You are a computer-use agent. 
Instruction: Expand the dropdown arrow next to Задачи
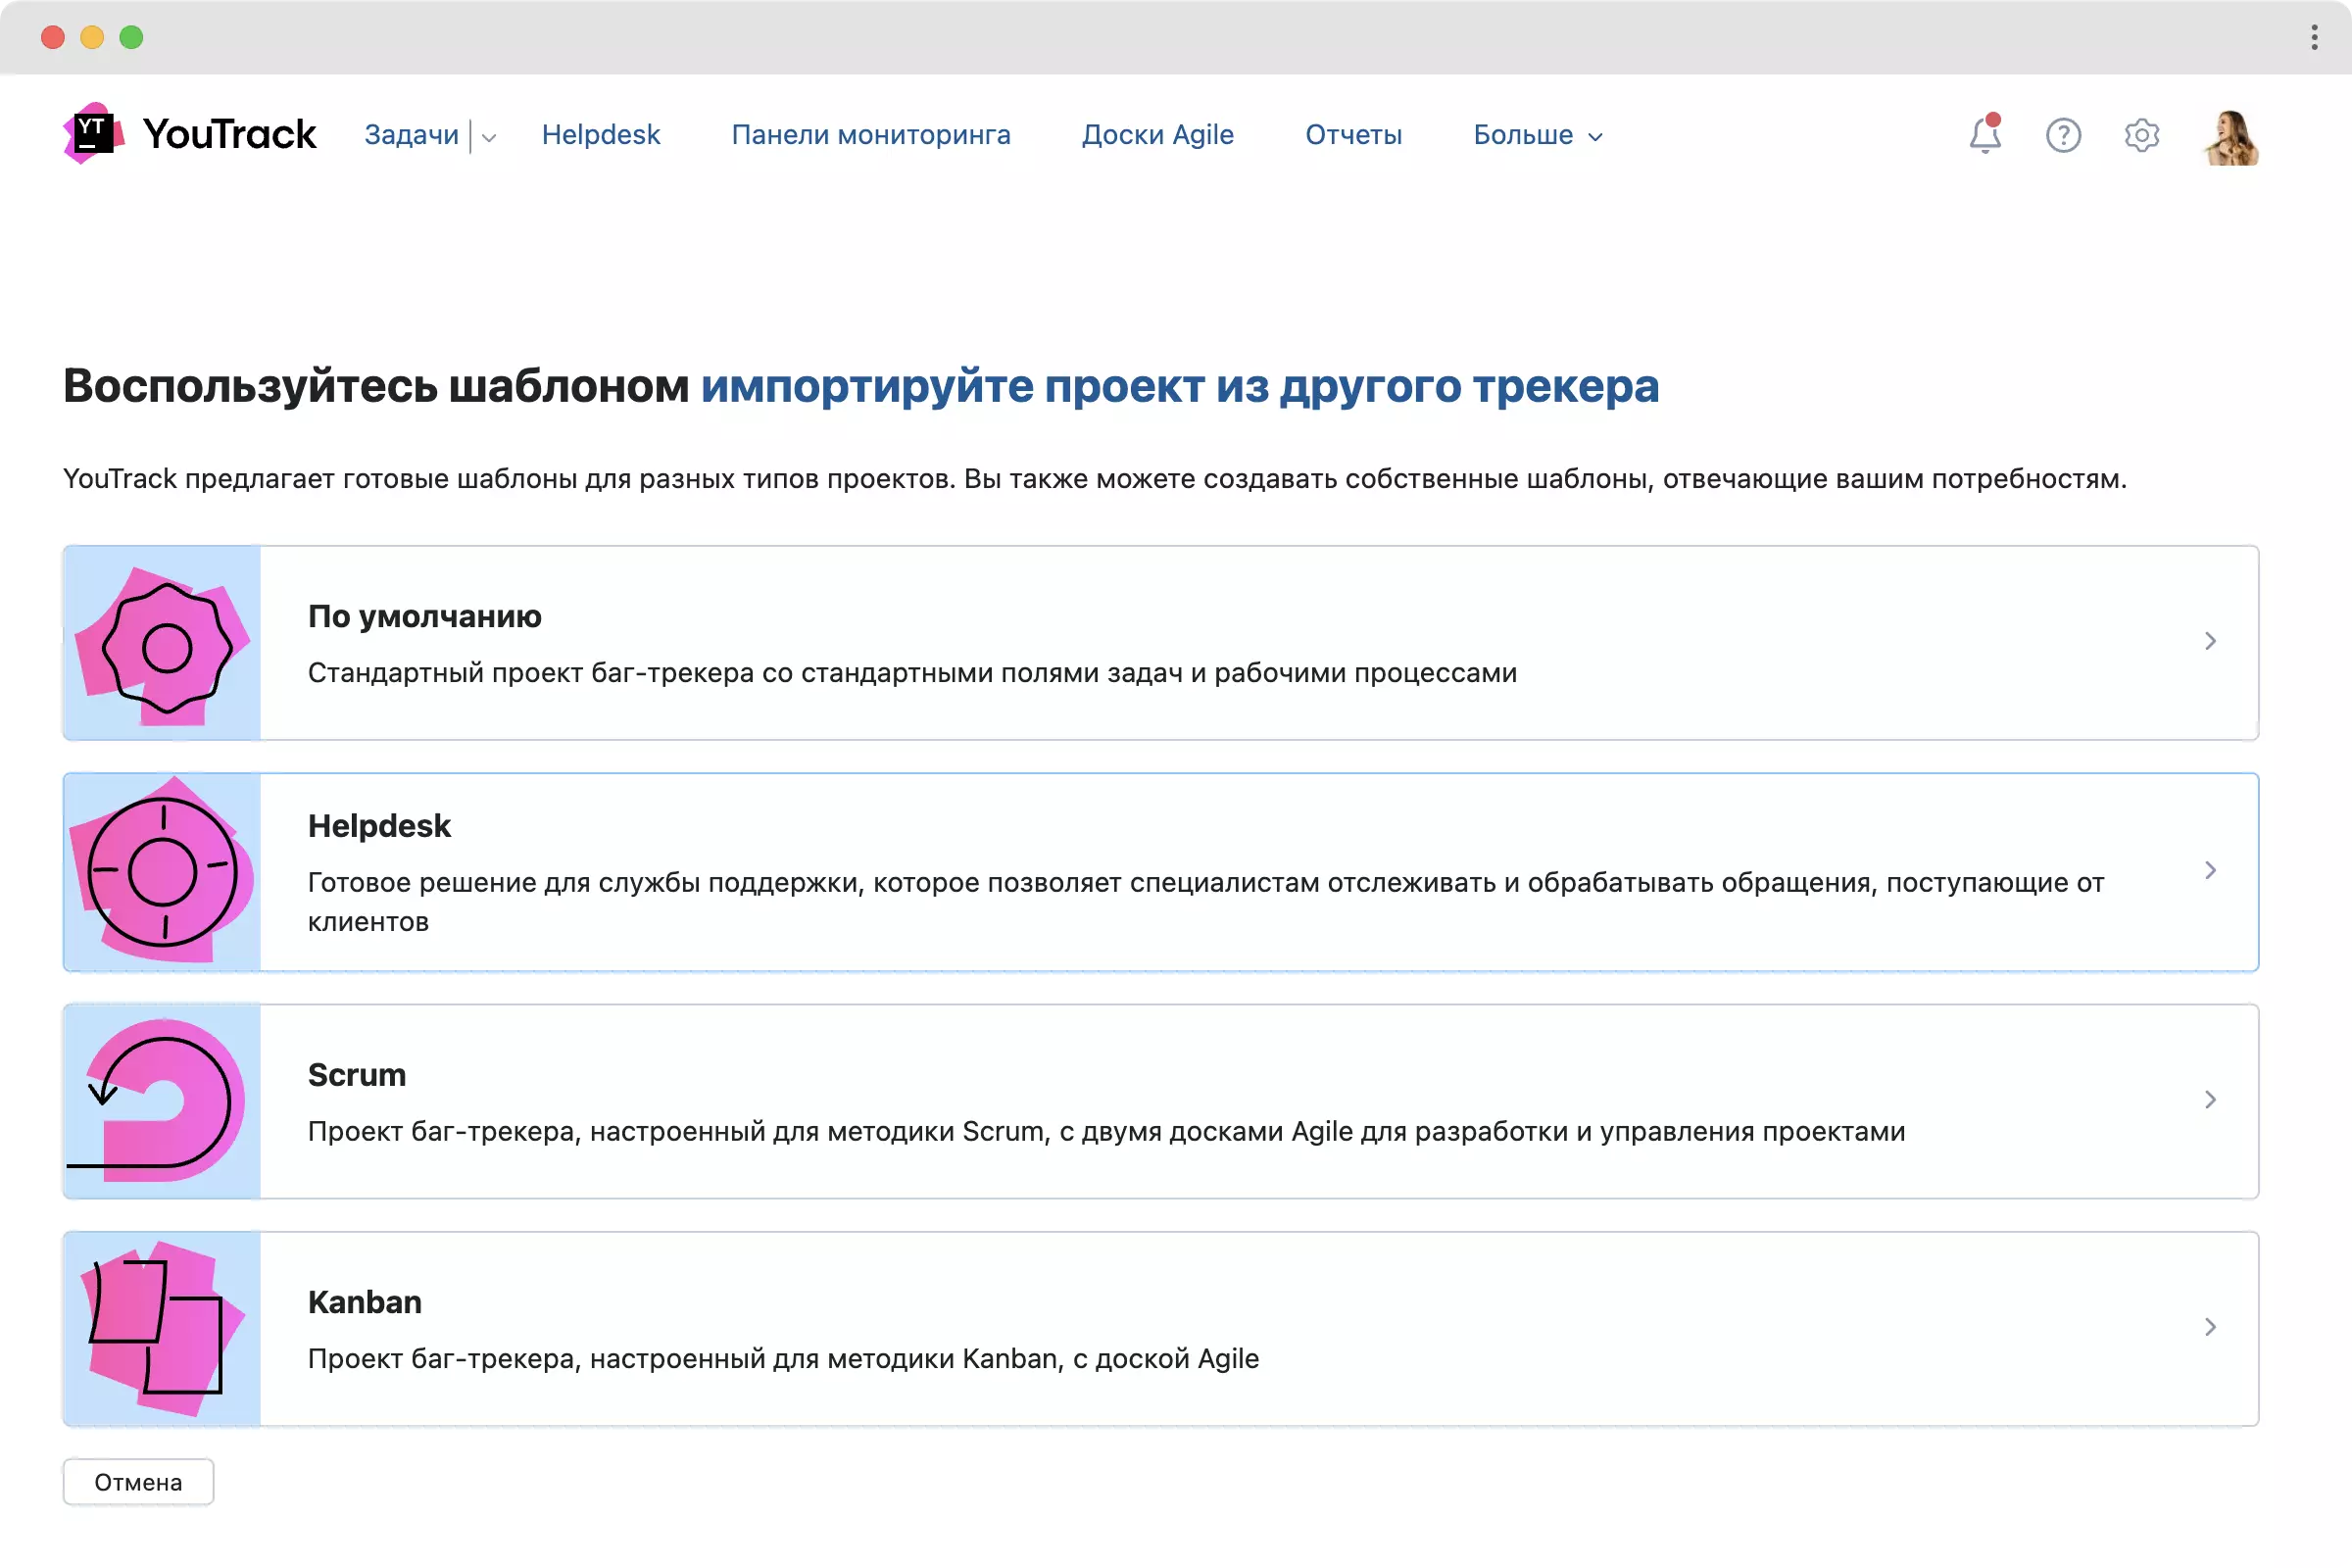(x=489, y=137)
